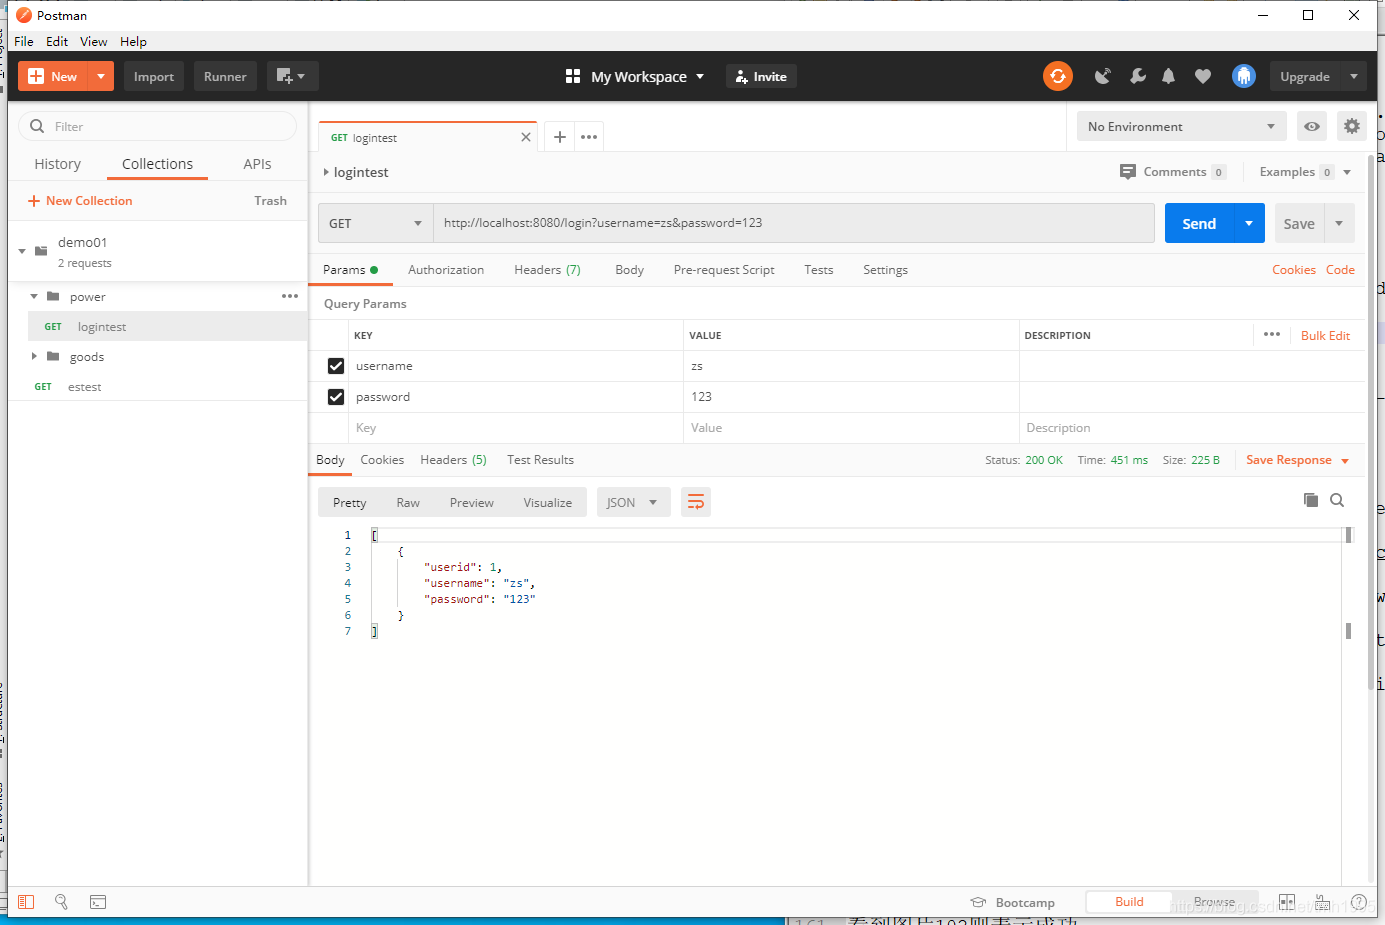Open the Examples dropdown
The height and width of the screenshot is (925, 1385).
[1305, 172]
